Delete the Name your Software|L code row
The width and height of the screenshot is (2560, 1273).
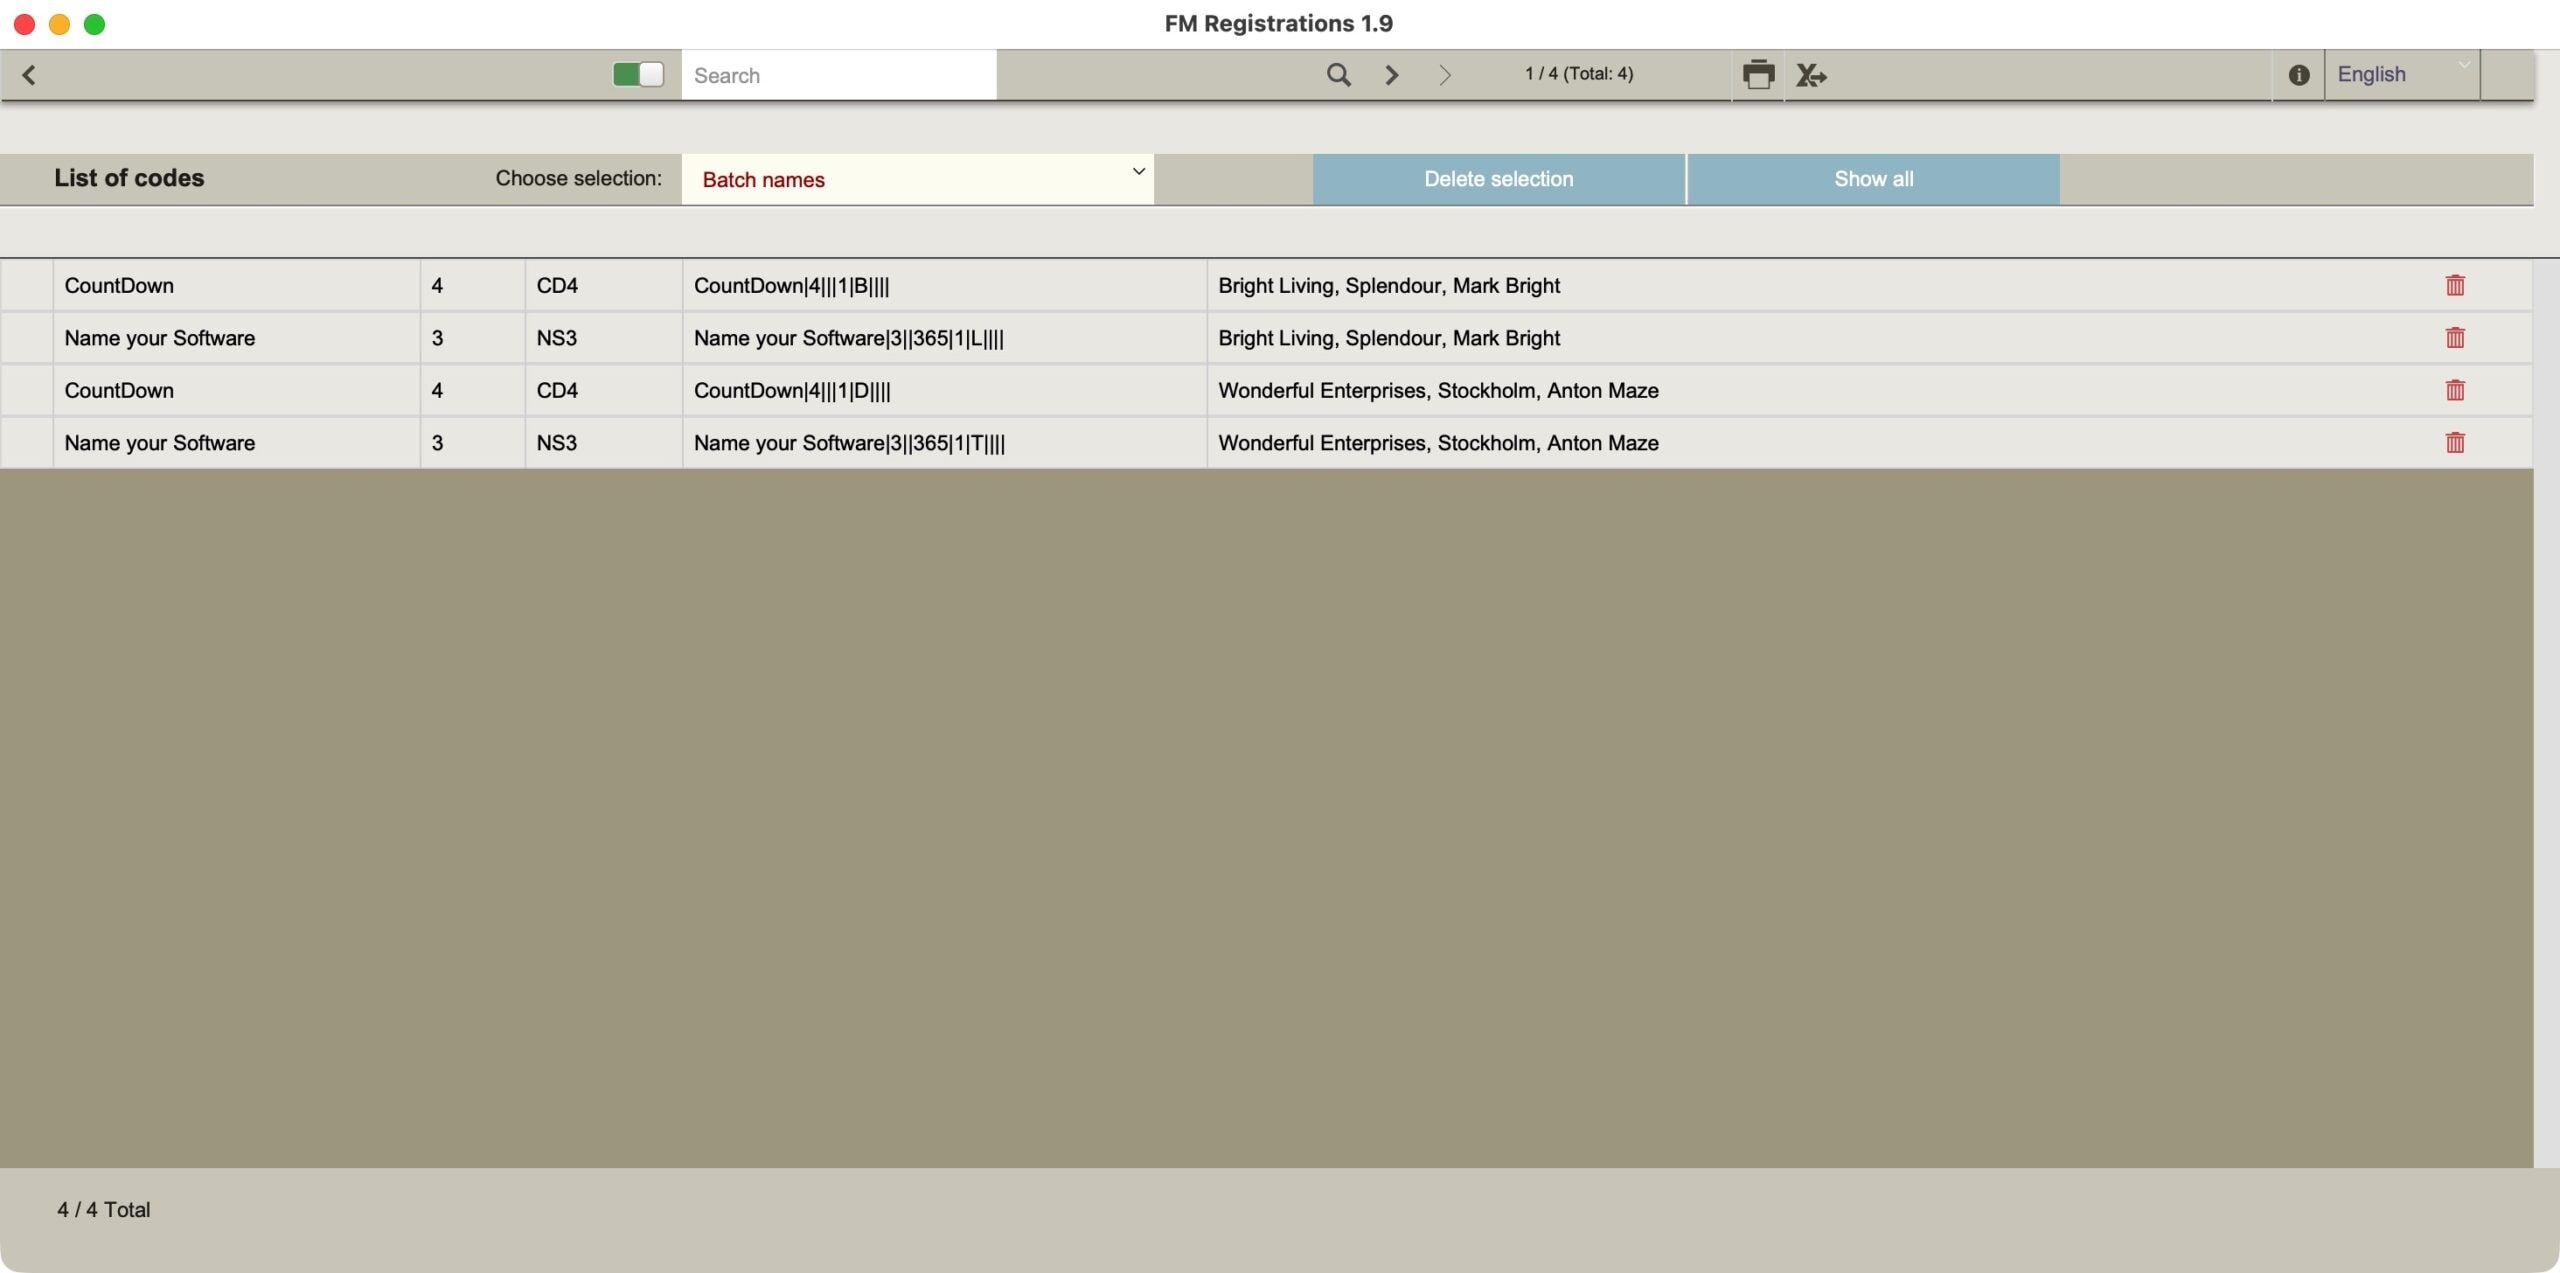[2454, 338]
